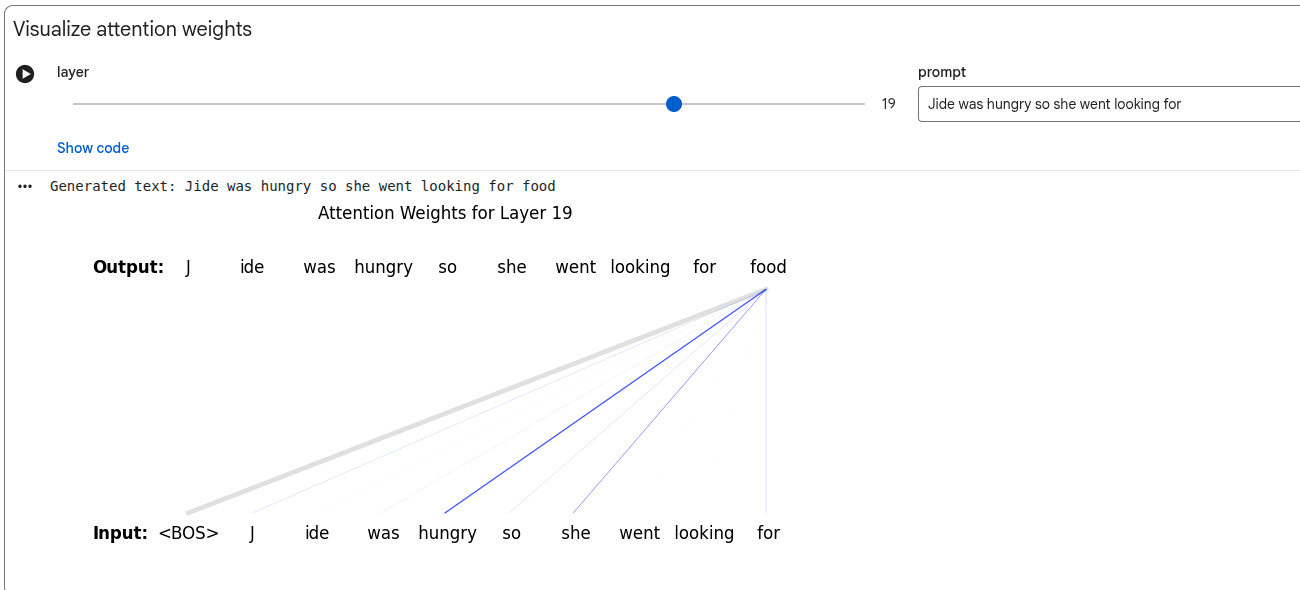Click the layer slider handle

674,104
